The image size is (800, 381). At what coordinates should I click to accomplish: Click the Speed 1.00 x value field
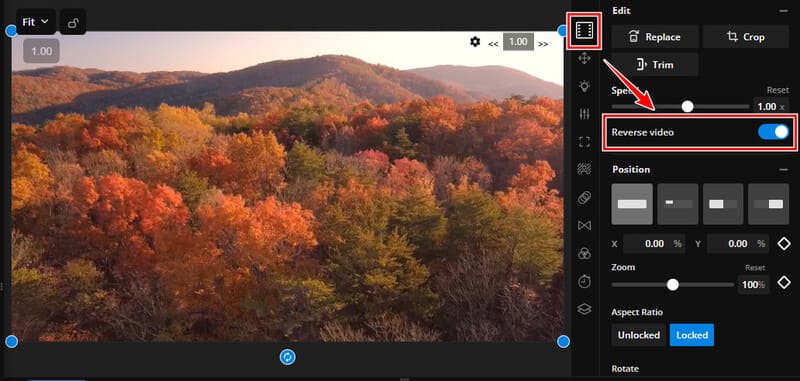pos(771,106)
